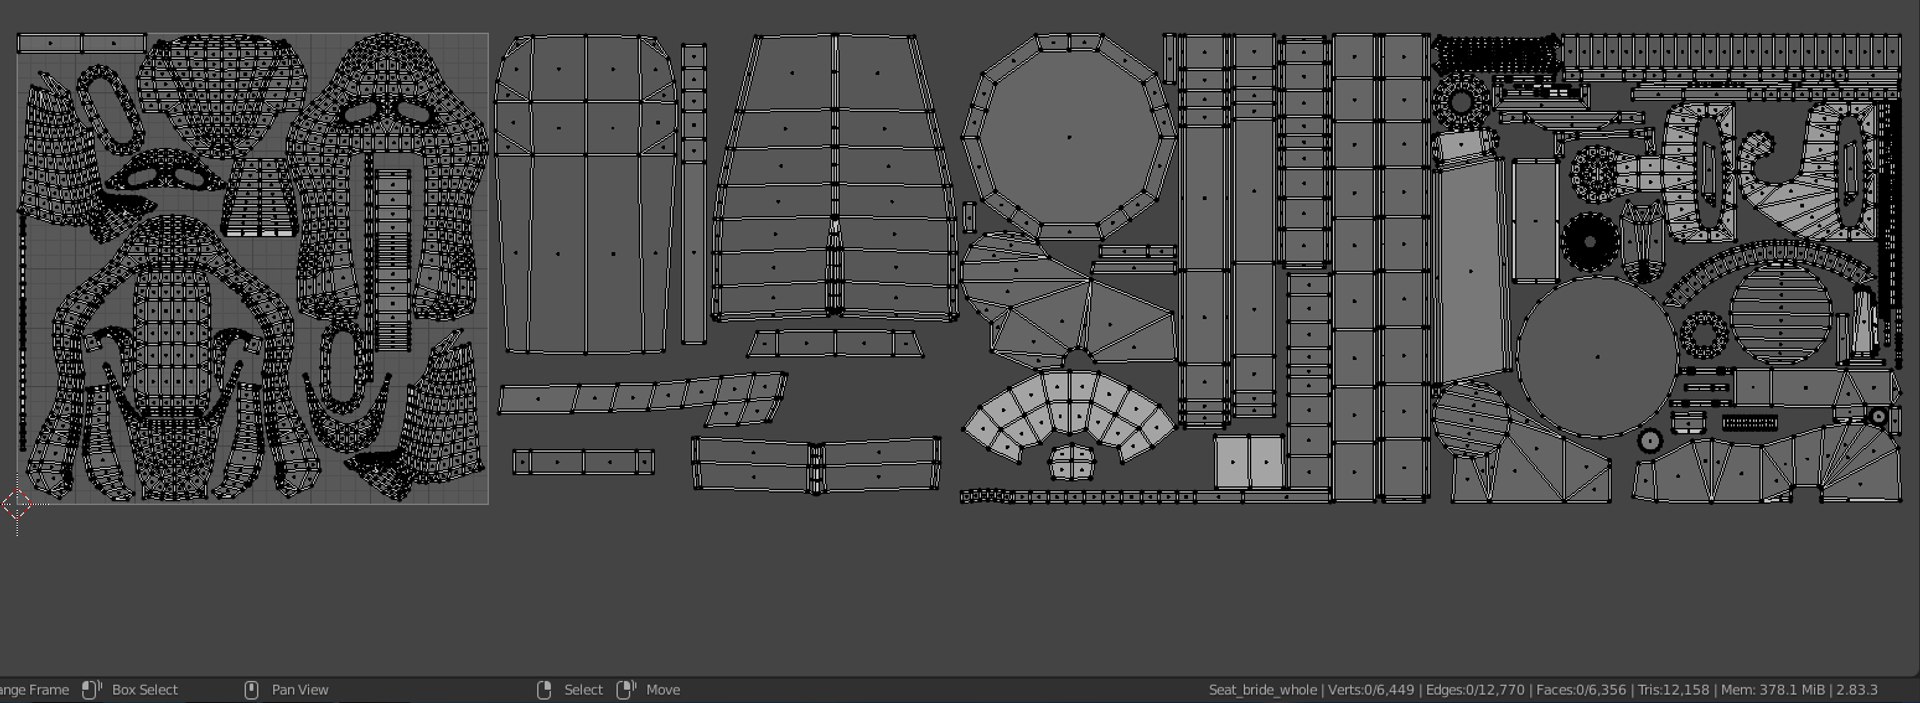Viewport: 1920px width, 703px height.
Task: Click the Tris:12,158 statistic
Action: 1674,690
